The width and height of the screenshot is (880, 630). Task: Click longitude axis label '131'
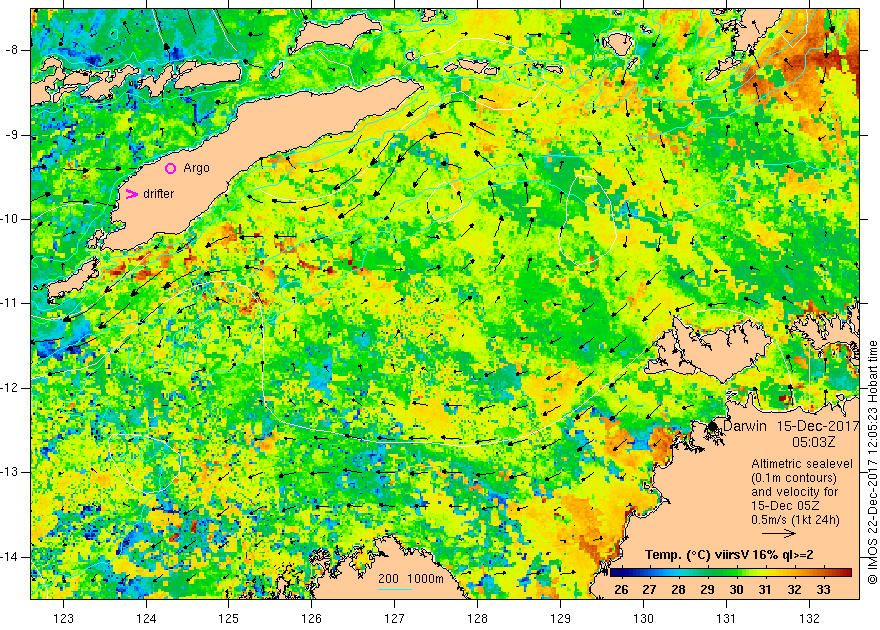(726, 618)
